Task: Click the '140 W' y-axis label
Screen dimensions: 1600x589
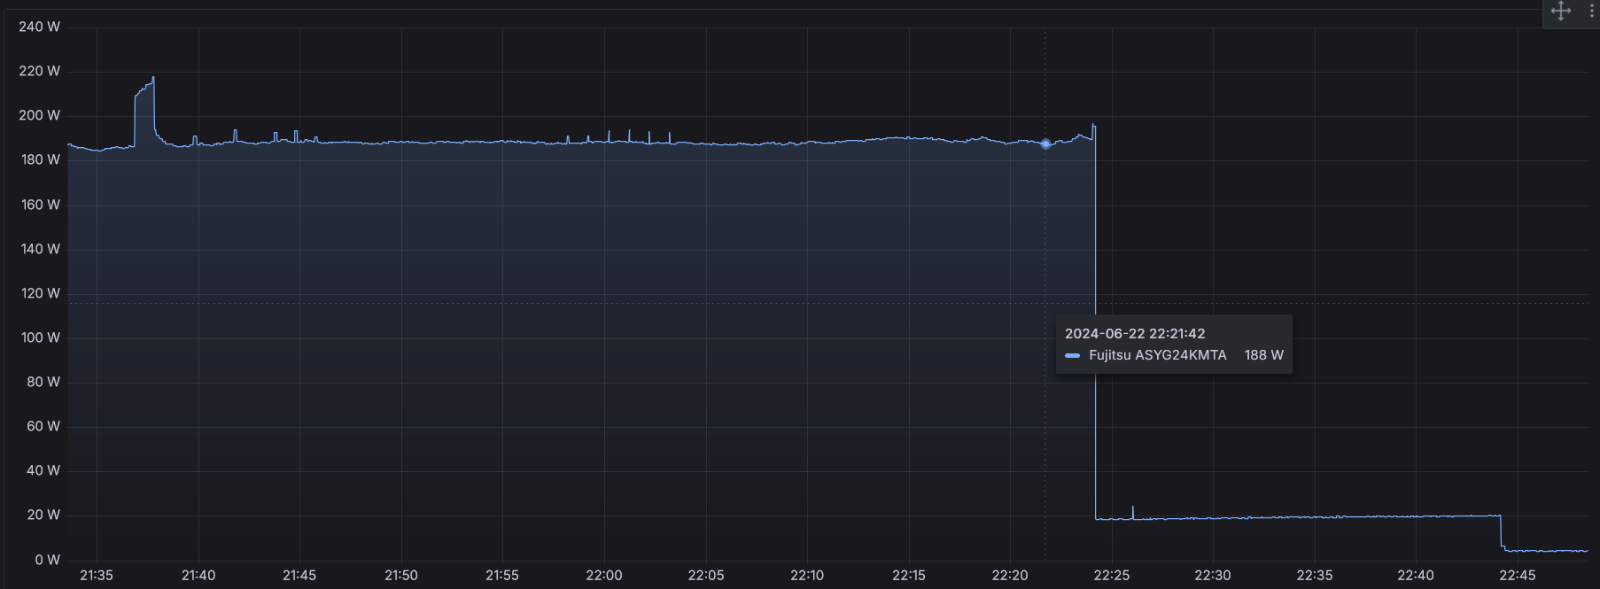Action: 40,248
